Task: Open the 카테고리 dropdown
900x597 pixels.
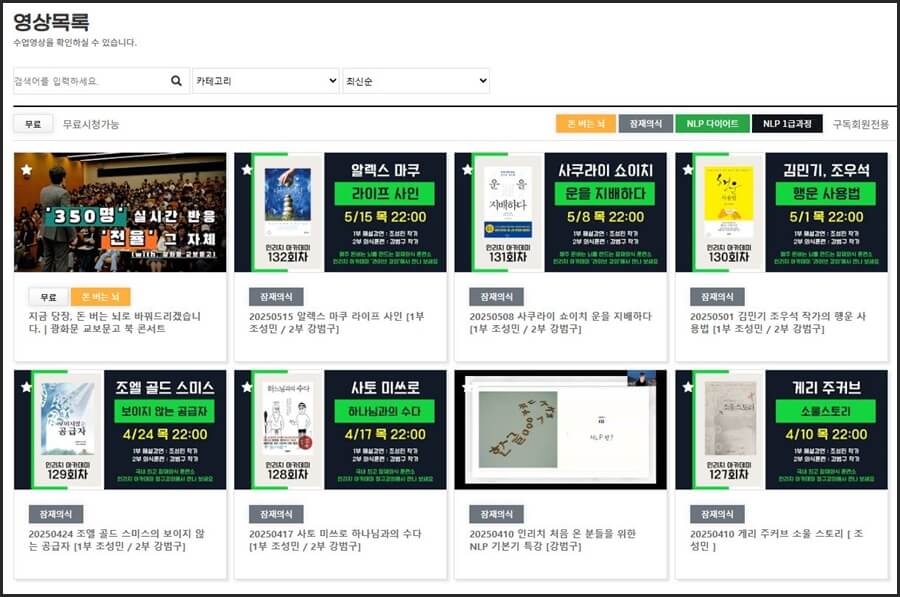Action: [x=263, y=80]
